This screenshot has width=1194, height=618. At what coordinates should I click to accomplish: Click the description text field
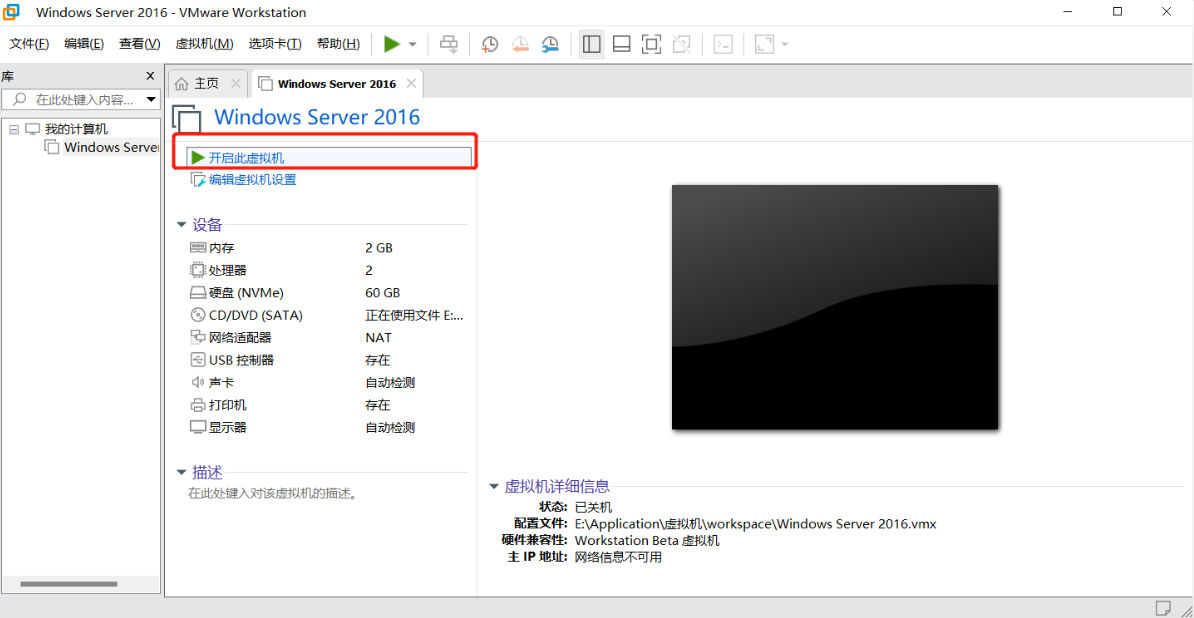273,493
